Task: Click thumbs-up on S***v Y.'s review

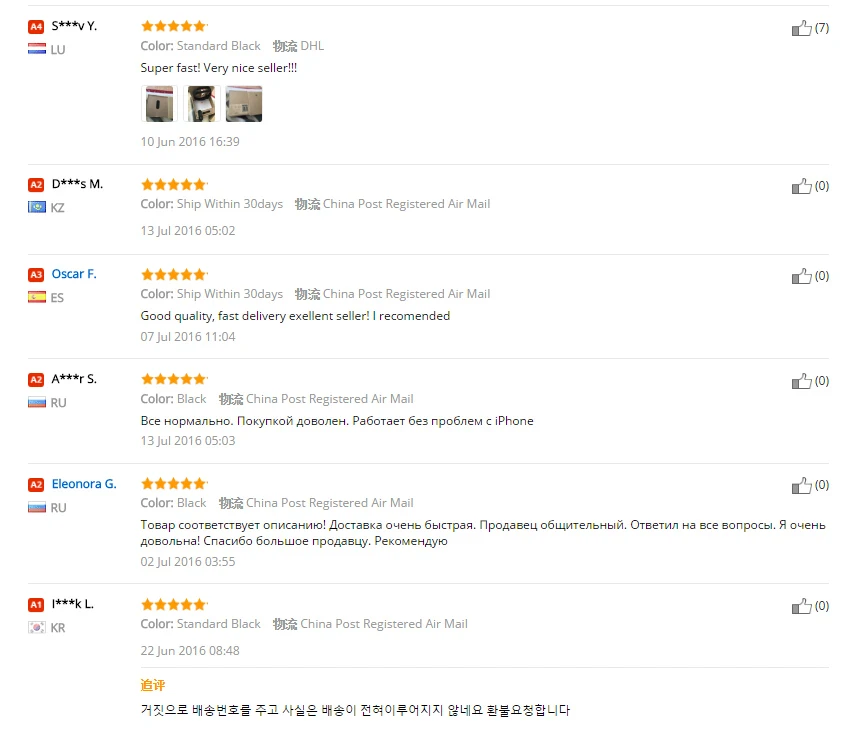Action: point(801,28)
